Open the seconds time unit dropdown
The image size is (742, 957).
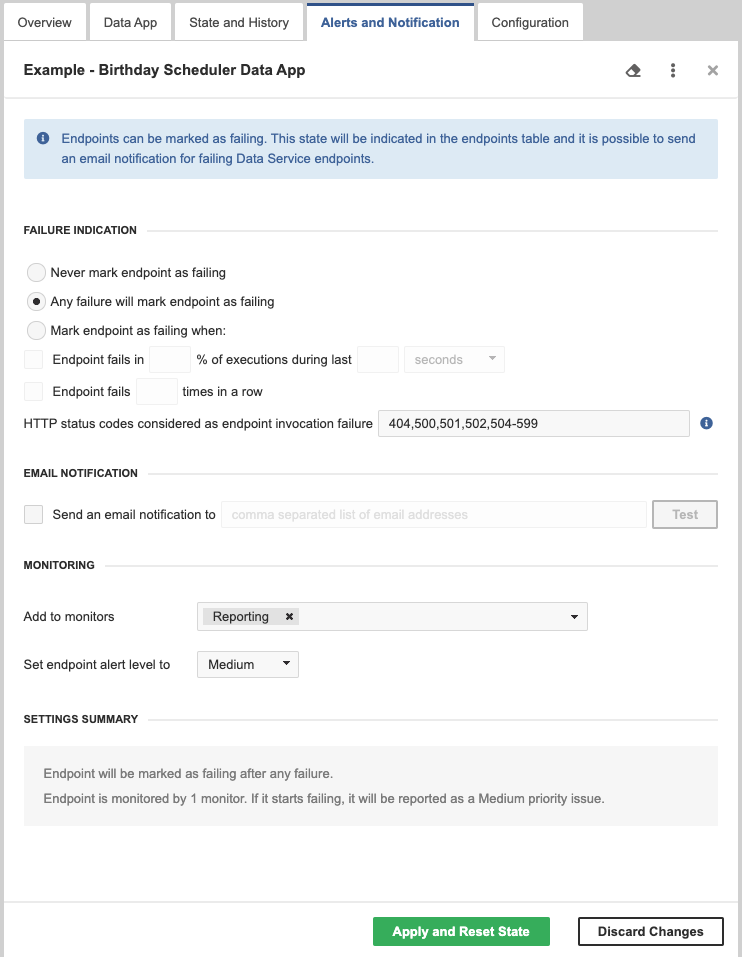[454, 359]
